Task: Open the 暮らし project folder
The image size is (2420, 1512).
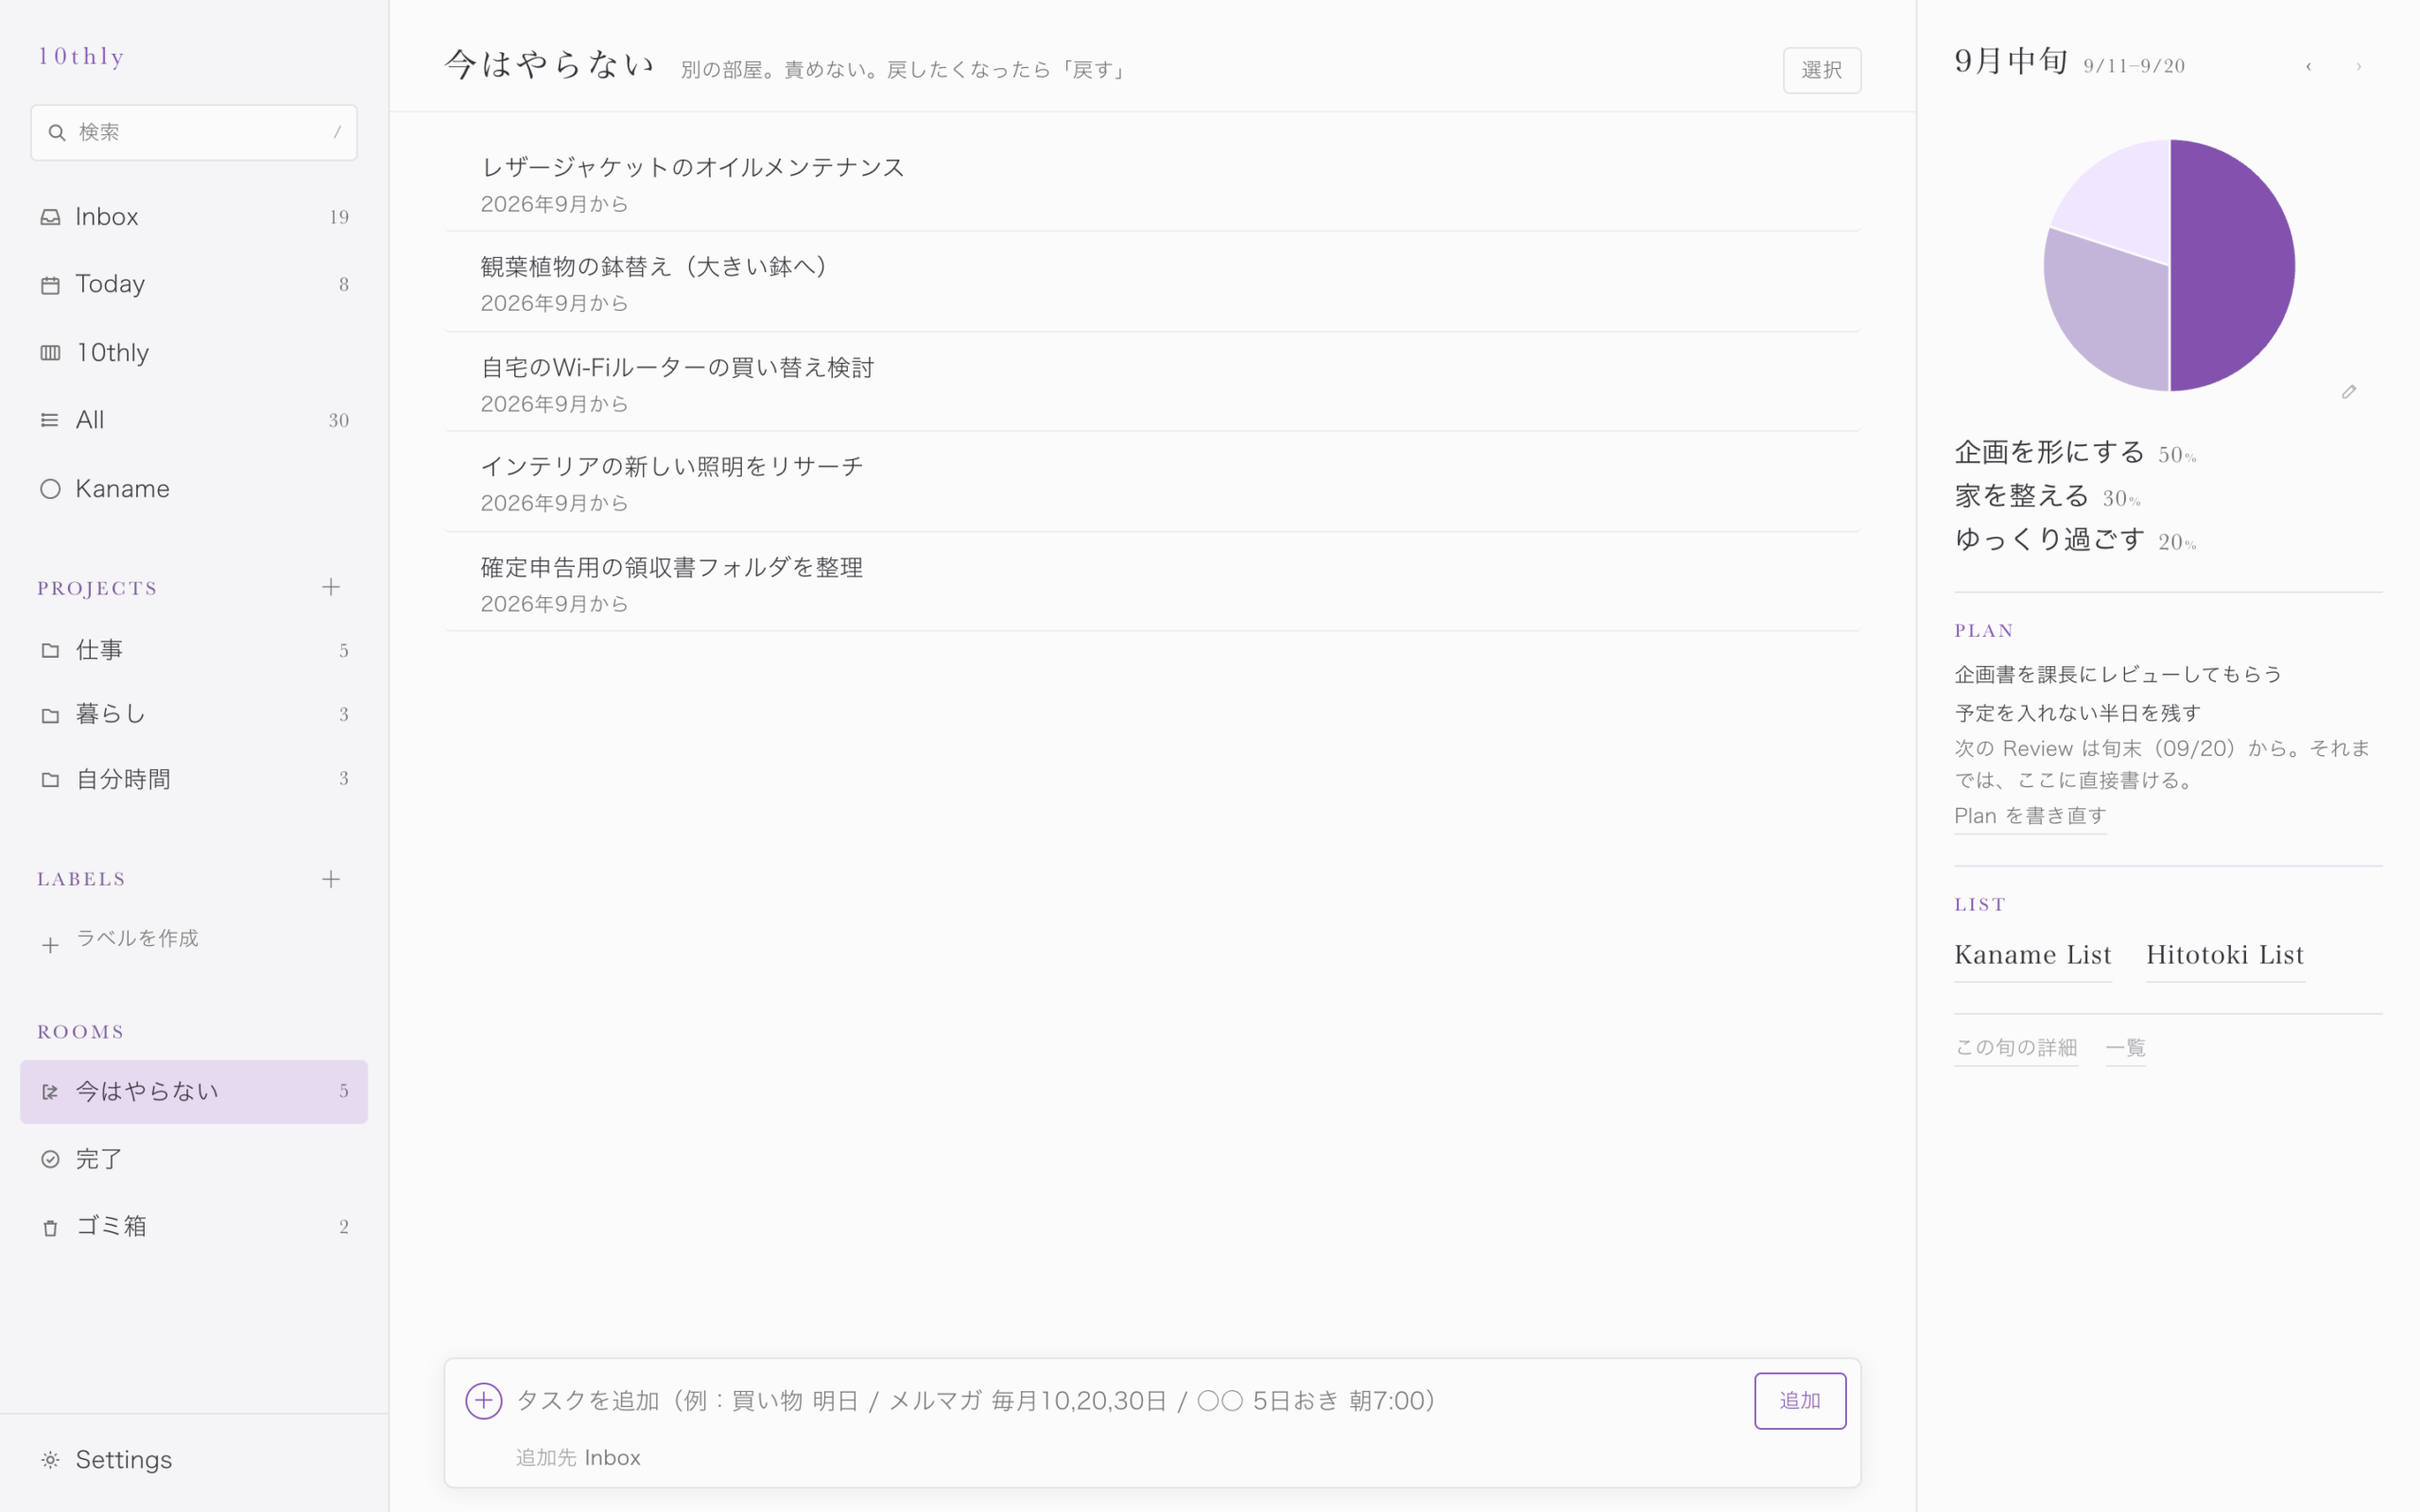Action: pyautogui.click(x=194, y=714)
